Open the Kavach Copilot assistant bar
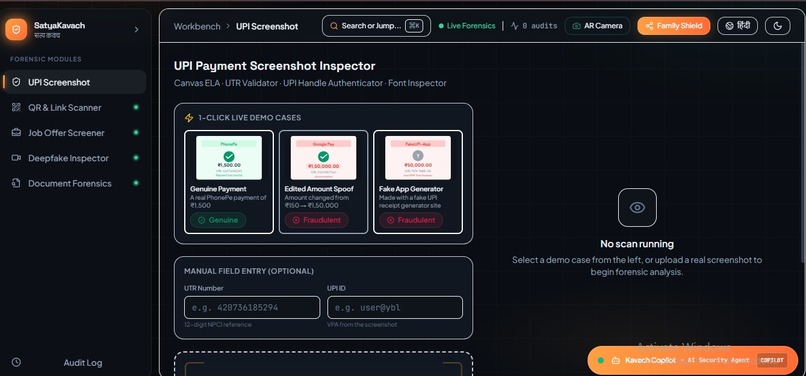Image resolution: width=806 pixels, height=376 pixels. pos(692,360)
